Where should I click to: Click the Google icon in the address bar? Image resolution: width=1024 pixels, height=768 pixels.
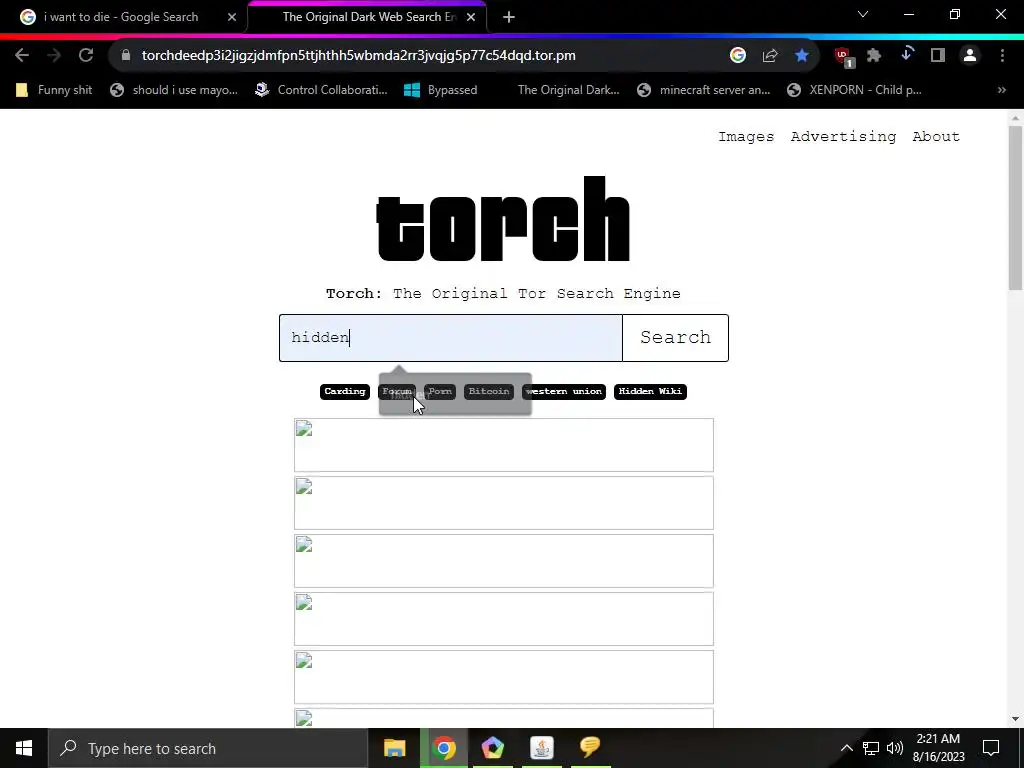click(738, 56)
